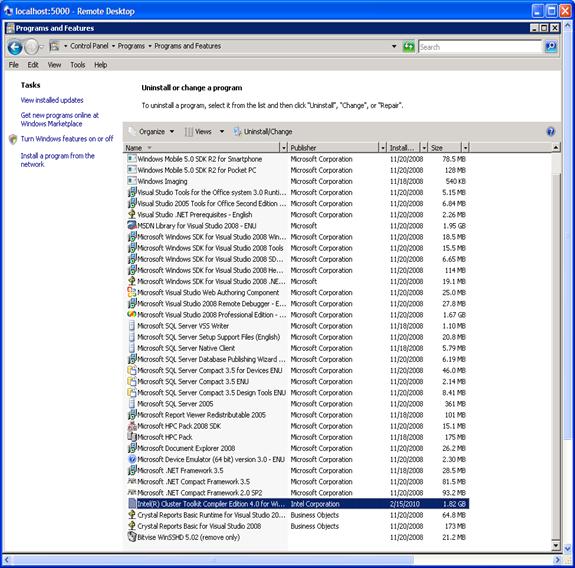
Task: Expand the Publisher column filter arrow
Action: [x=383, y=148]
